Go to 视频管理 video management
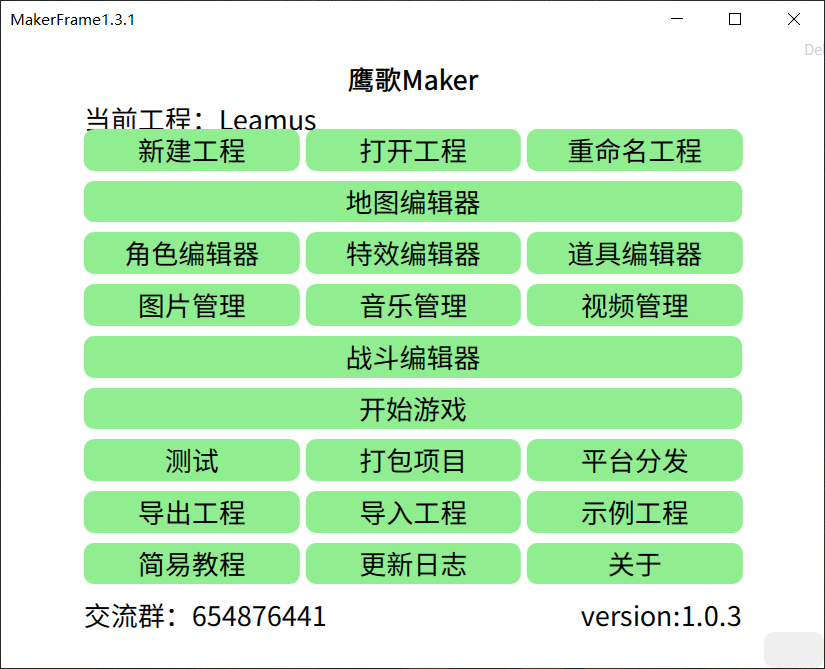Viewport: 825px width, 669px height. point(635,305)
